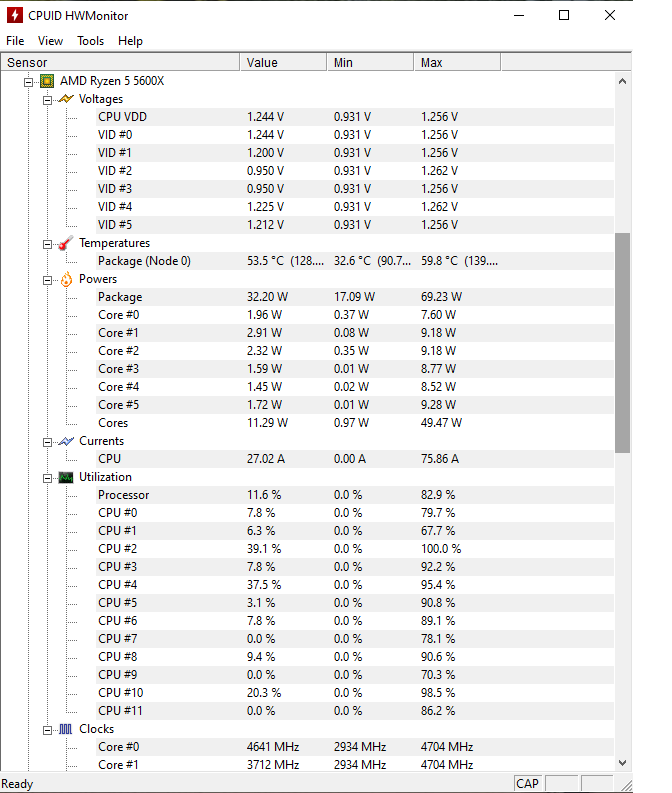Select the CPU VDD row
Image resolution: width=672 pixels, height=793 pixels.
[x=355, y=117]
